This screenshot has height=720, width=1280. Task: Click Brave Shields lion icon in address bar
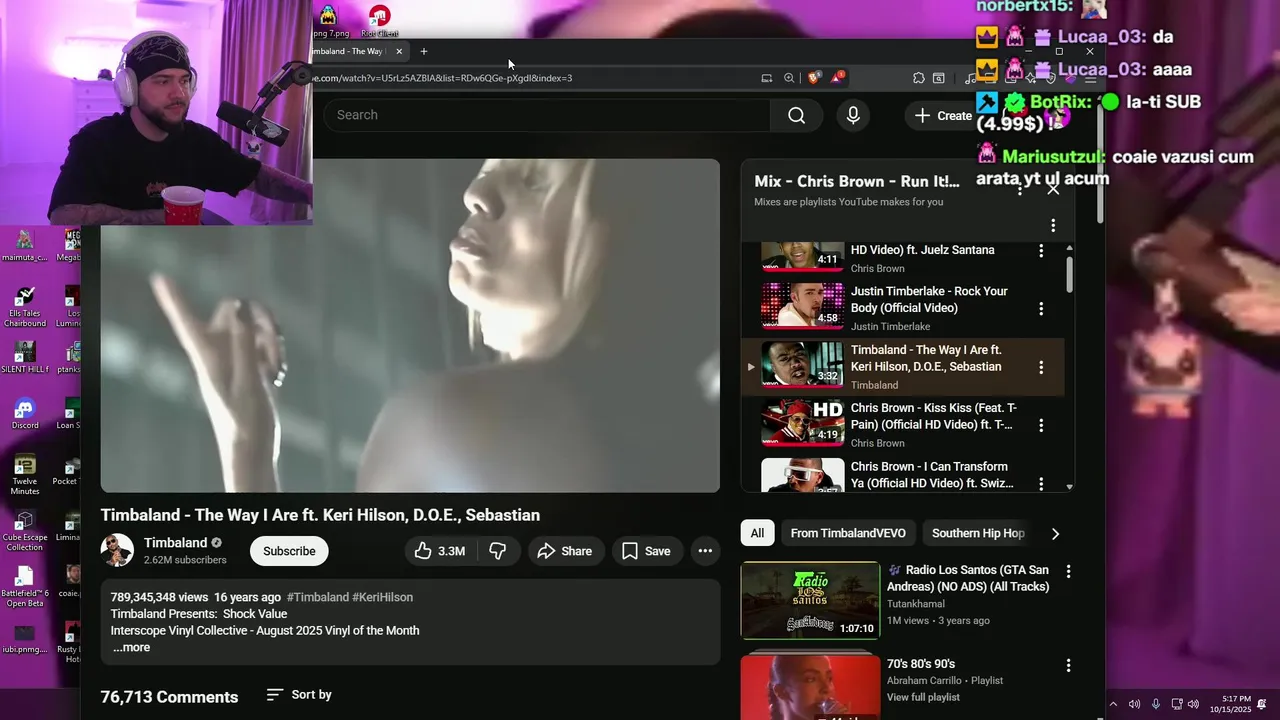(x=815, y=77)
